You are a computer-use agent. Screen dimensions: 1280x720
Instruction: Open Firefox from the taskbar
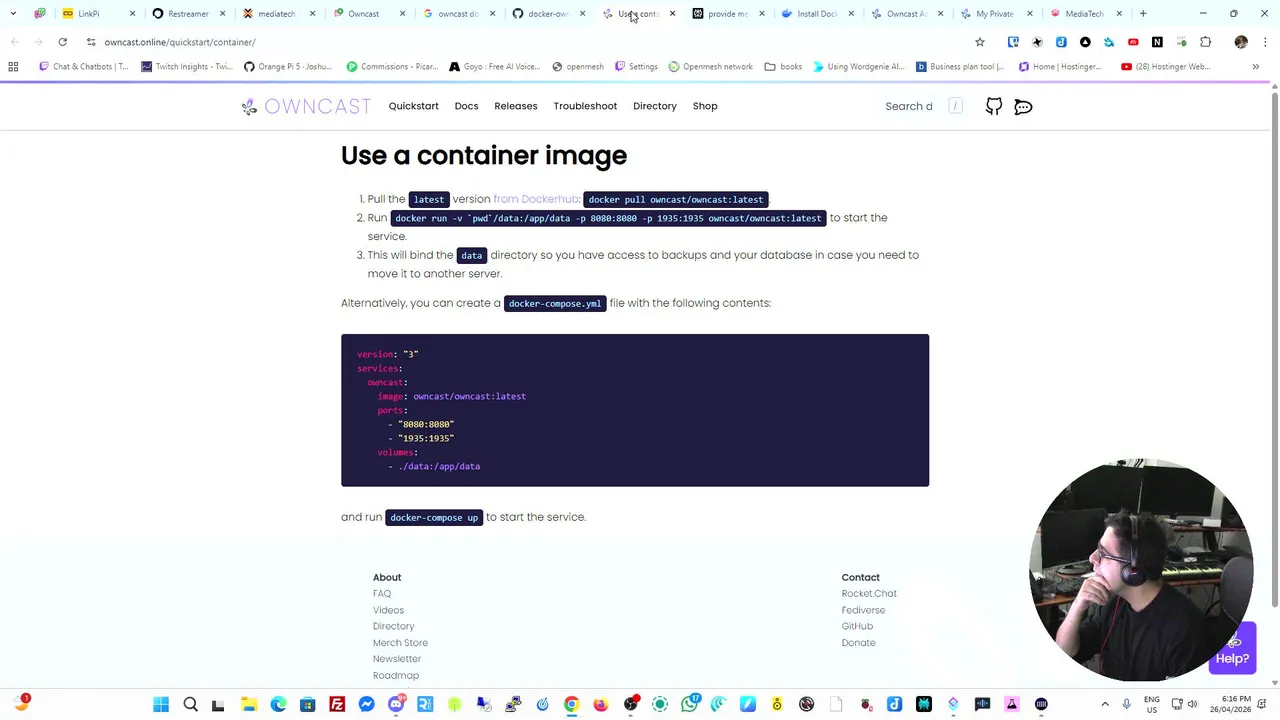(601, 705)
